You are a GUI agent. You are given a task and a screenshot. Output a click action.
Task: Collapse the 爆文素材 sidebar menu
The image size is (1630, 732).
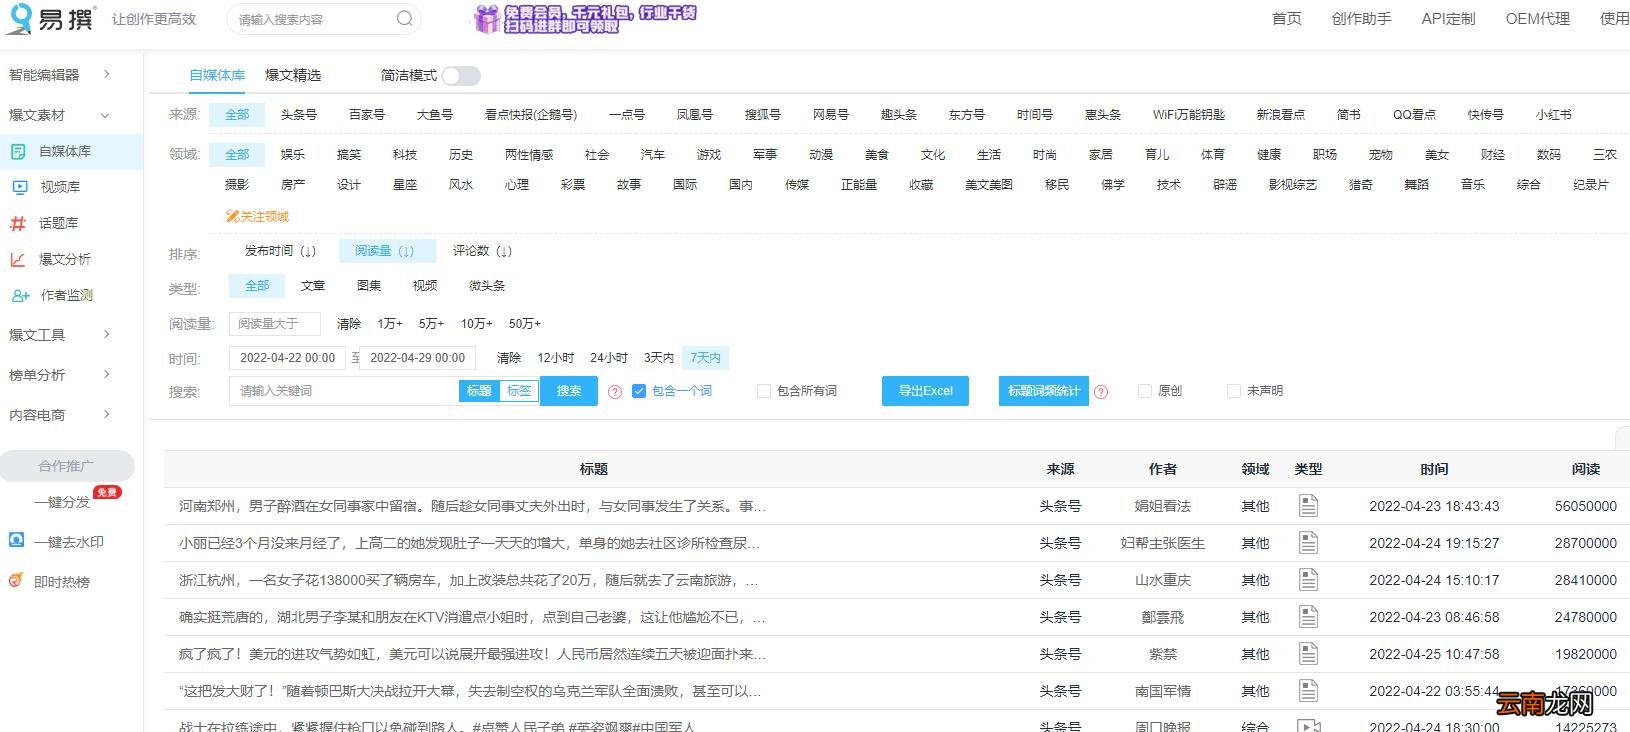pos(60,115)
